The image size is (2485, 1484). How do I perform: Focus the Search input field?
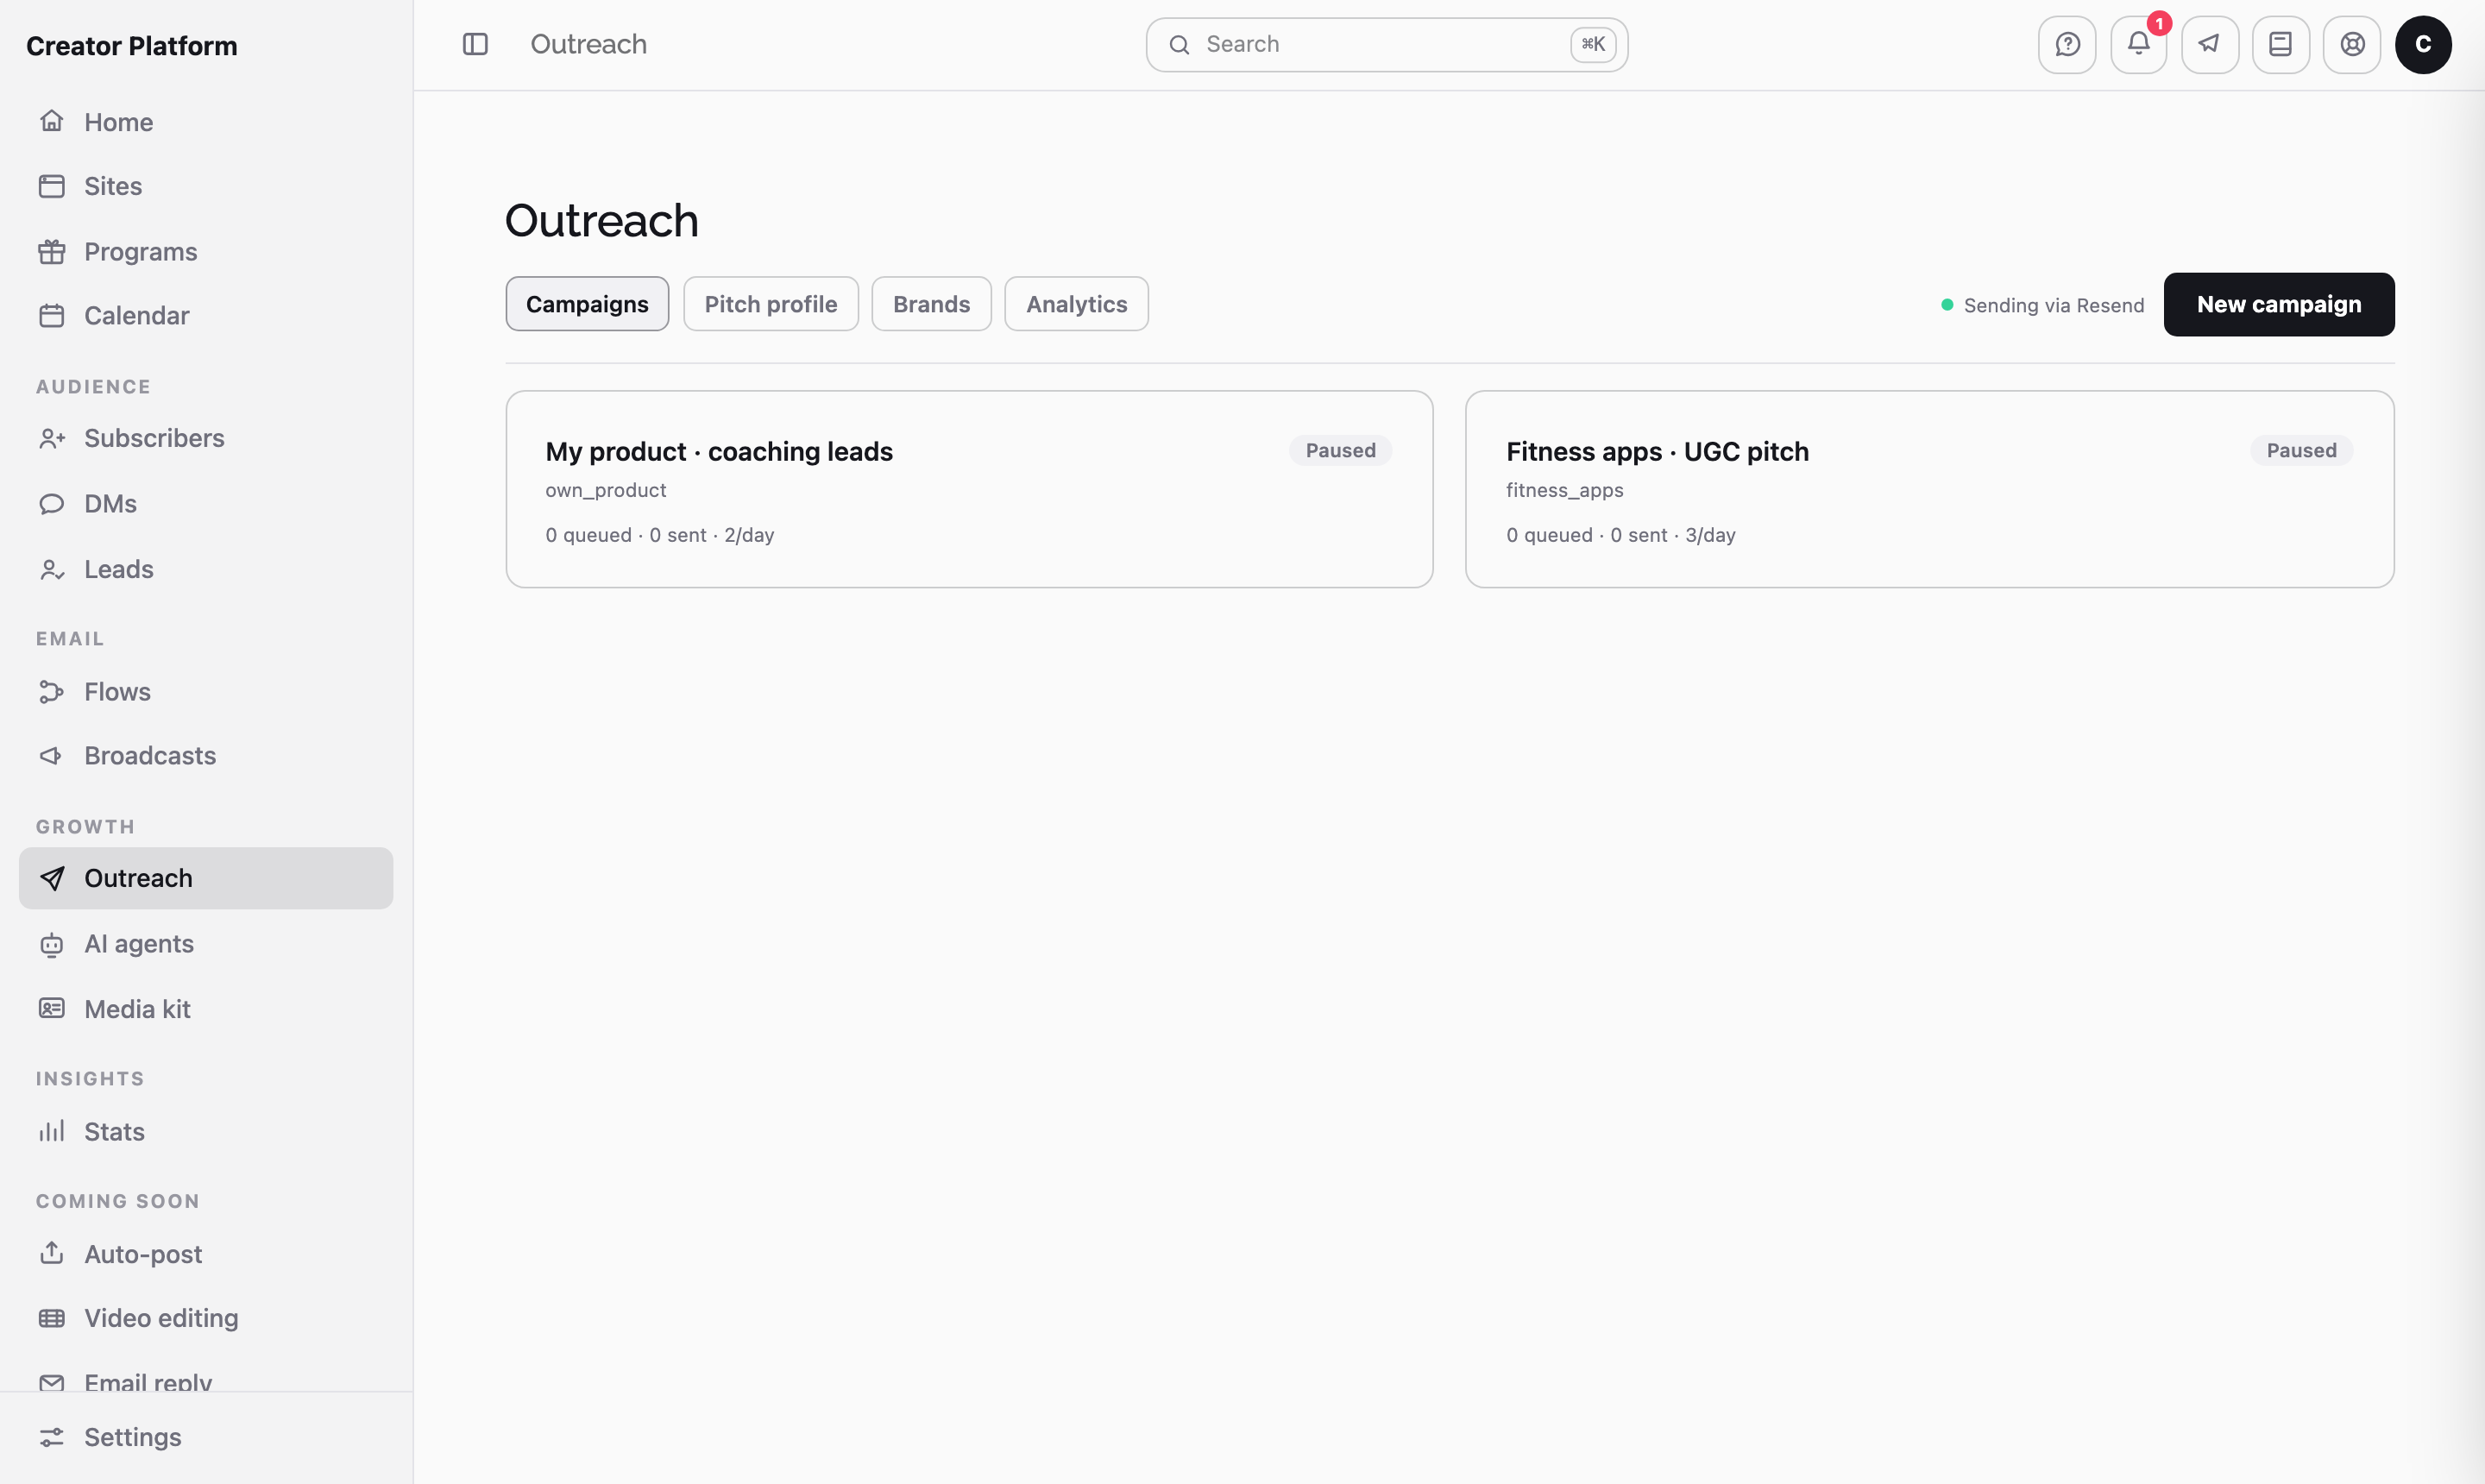(1387, 44)
